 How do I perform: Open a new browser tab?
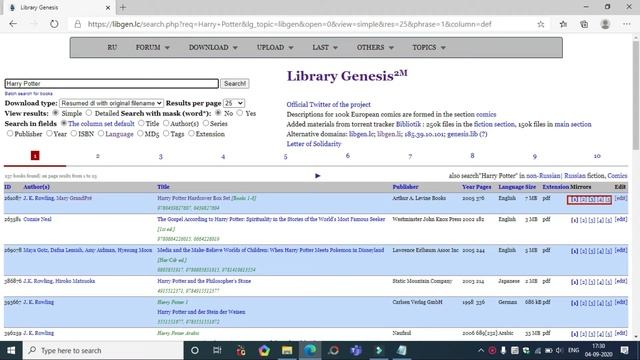coord(123,7)
